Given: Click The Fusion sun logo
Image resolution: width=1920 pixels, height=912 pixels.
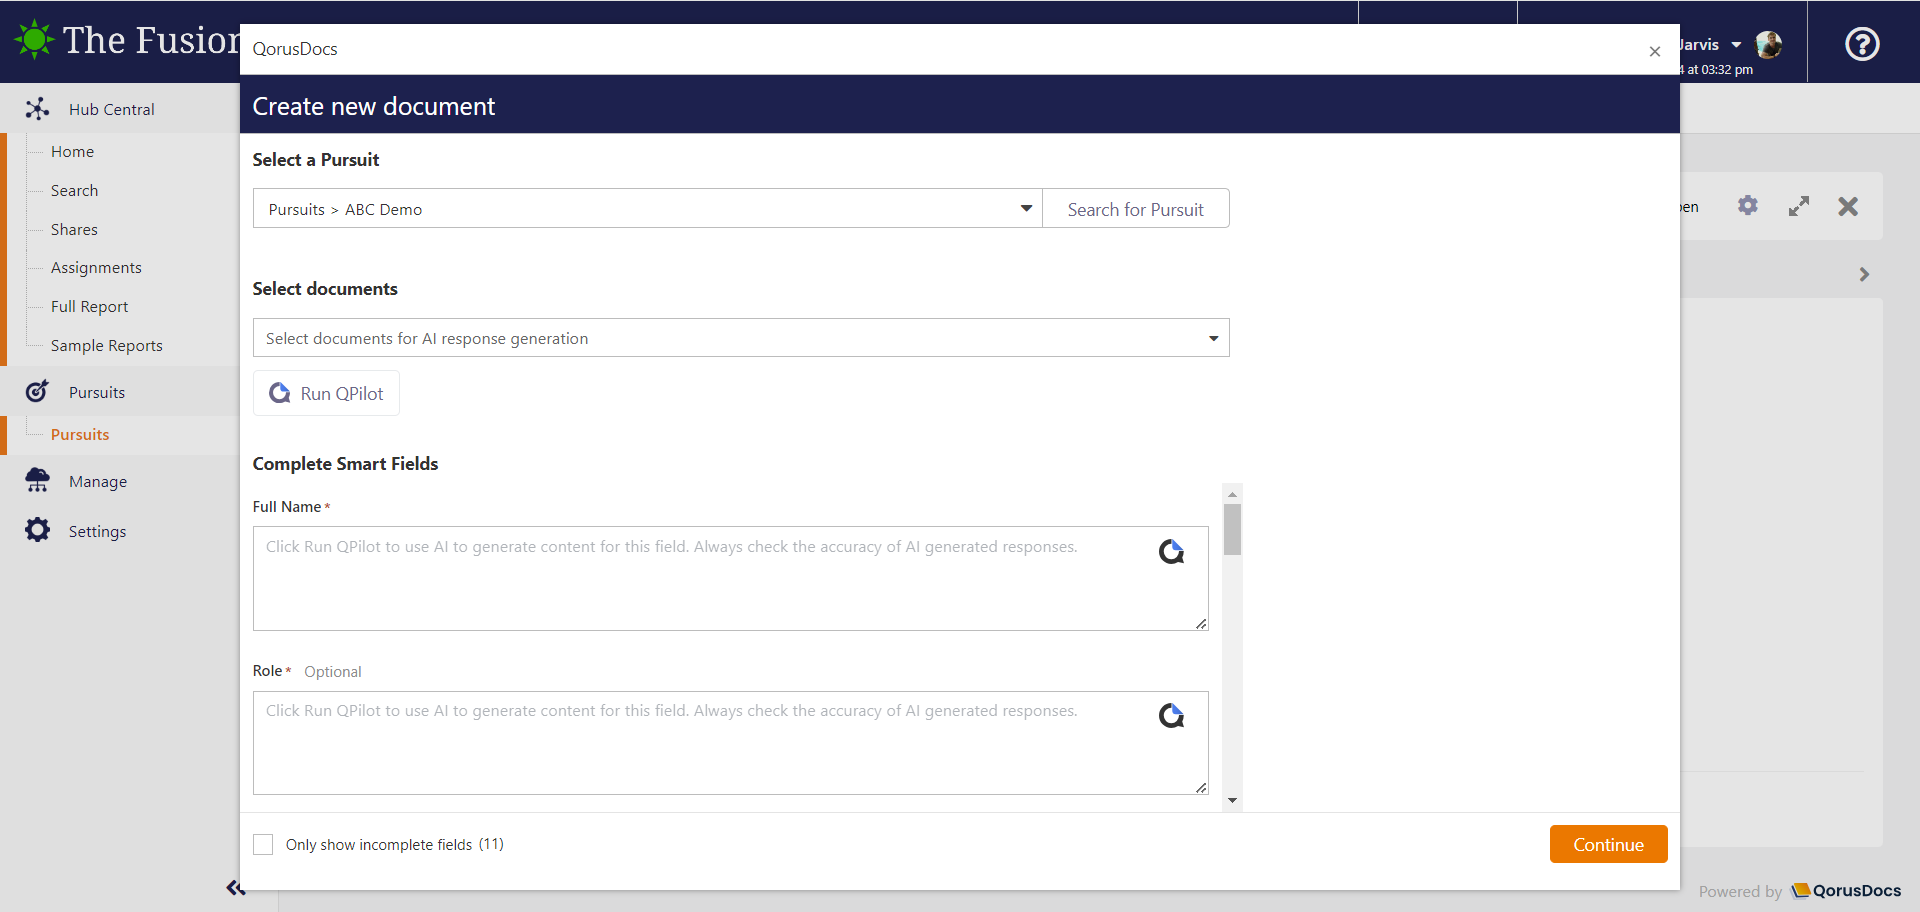Looking at the screenshot, I should point(34,40).
